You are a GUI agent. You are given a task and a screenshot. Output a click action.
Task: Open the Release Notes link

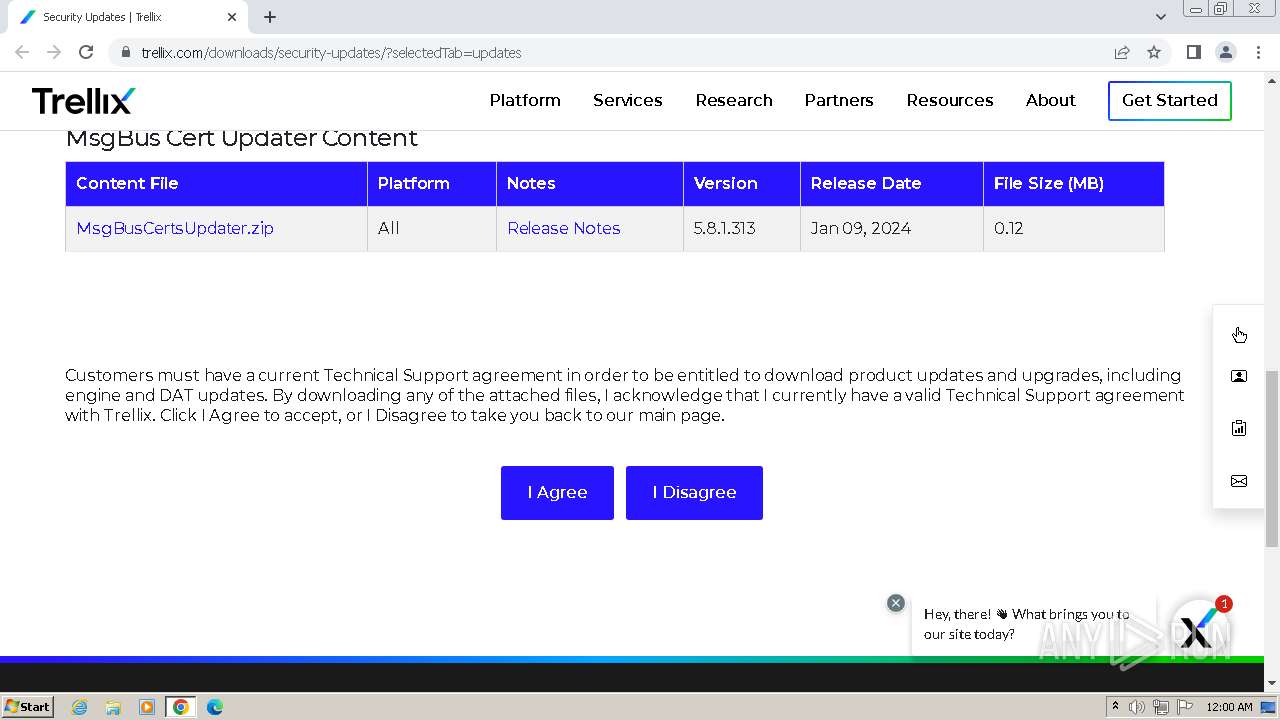coord(564,228)
